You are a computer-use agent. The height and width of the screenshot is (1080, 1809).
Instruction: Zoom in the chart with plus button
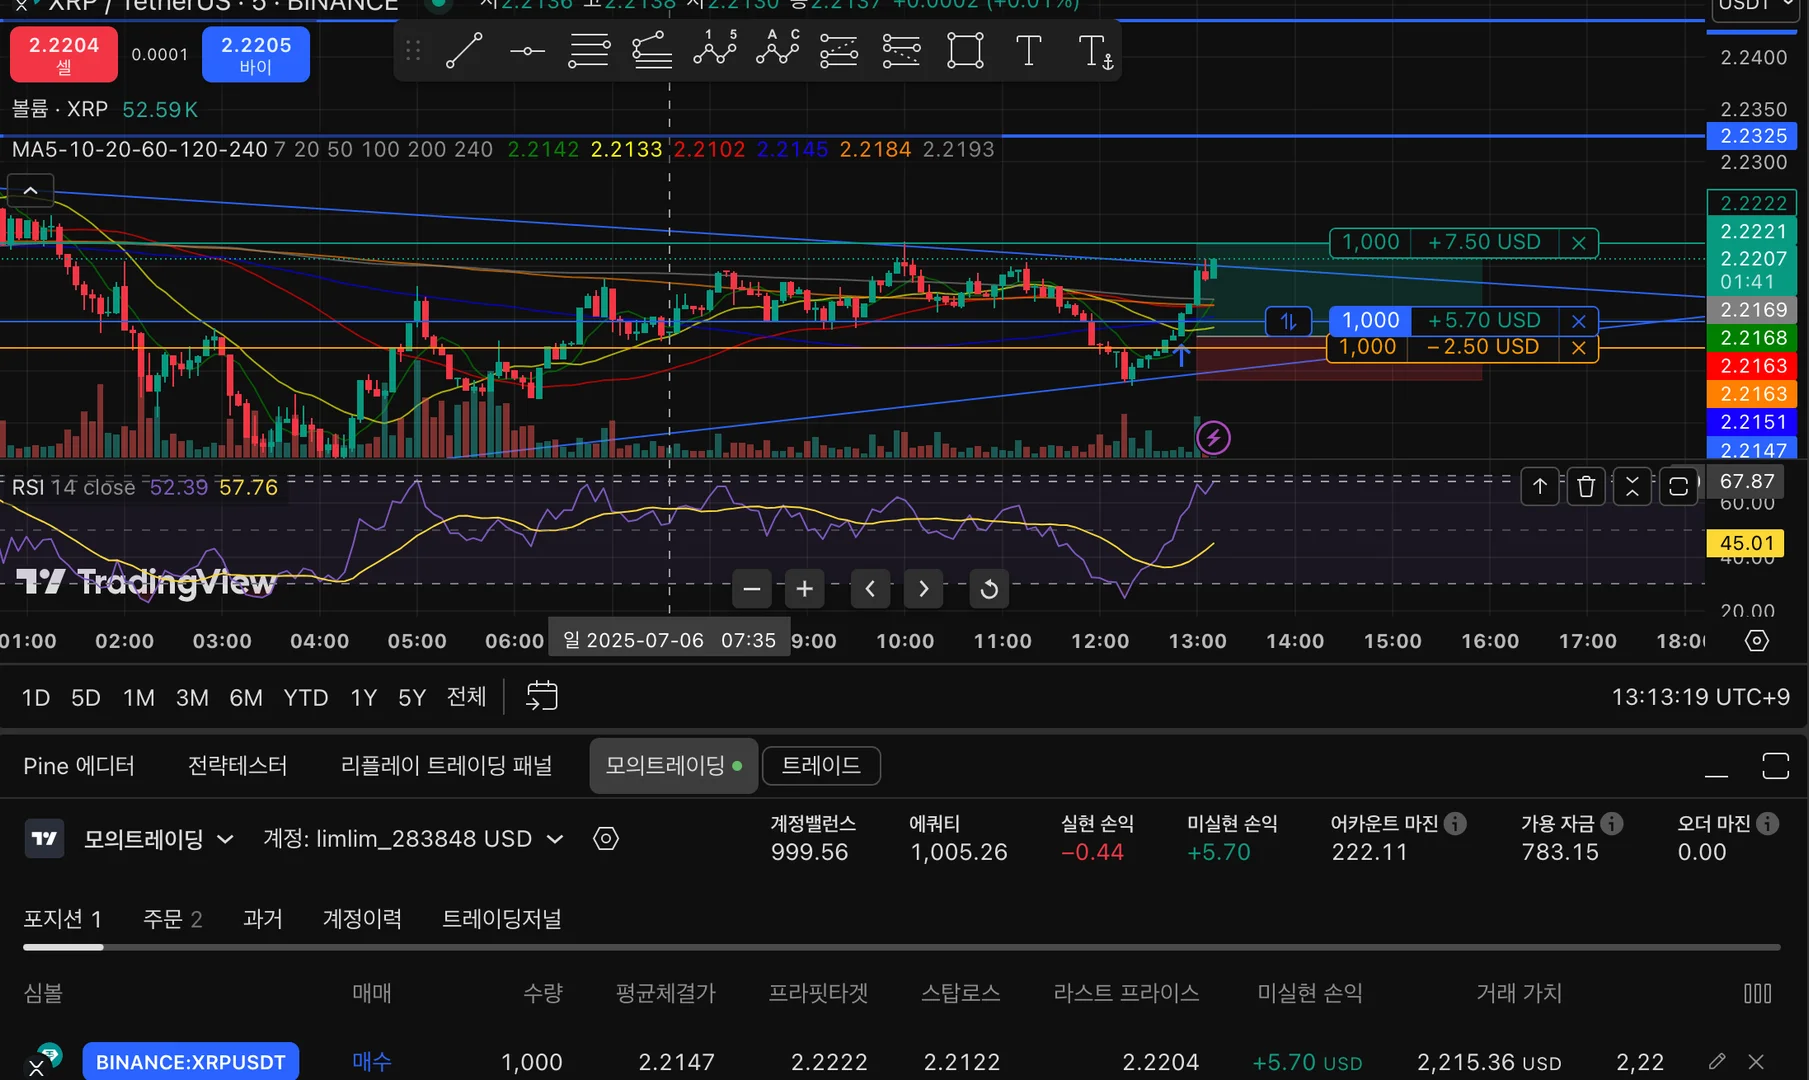(x=804, y=589)
